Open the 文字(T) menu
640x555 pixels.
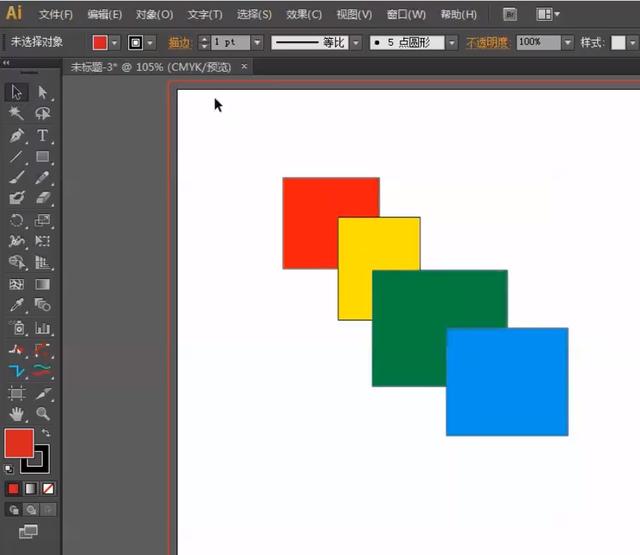205,15
